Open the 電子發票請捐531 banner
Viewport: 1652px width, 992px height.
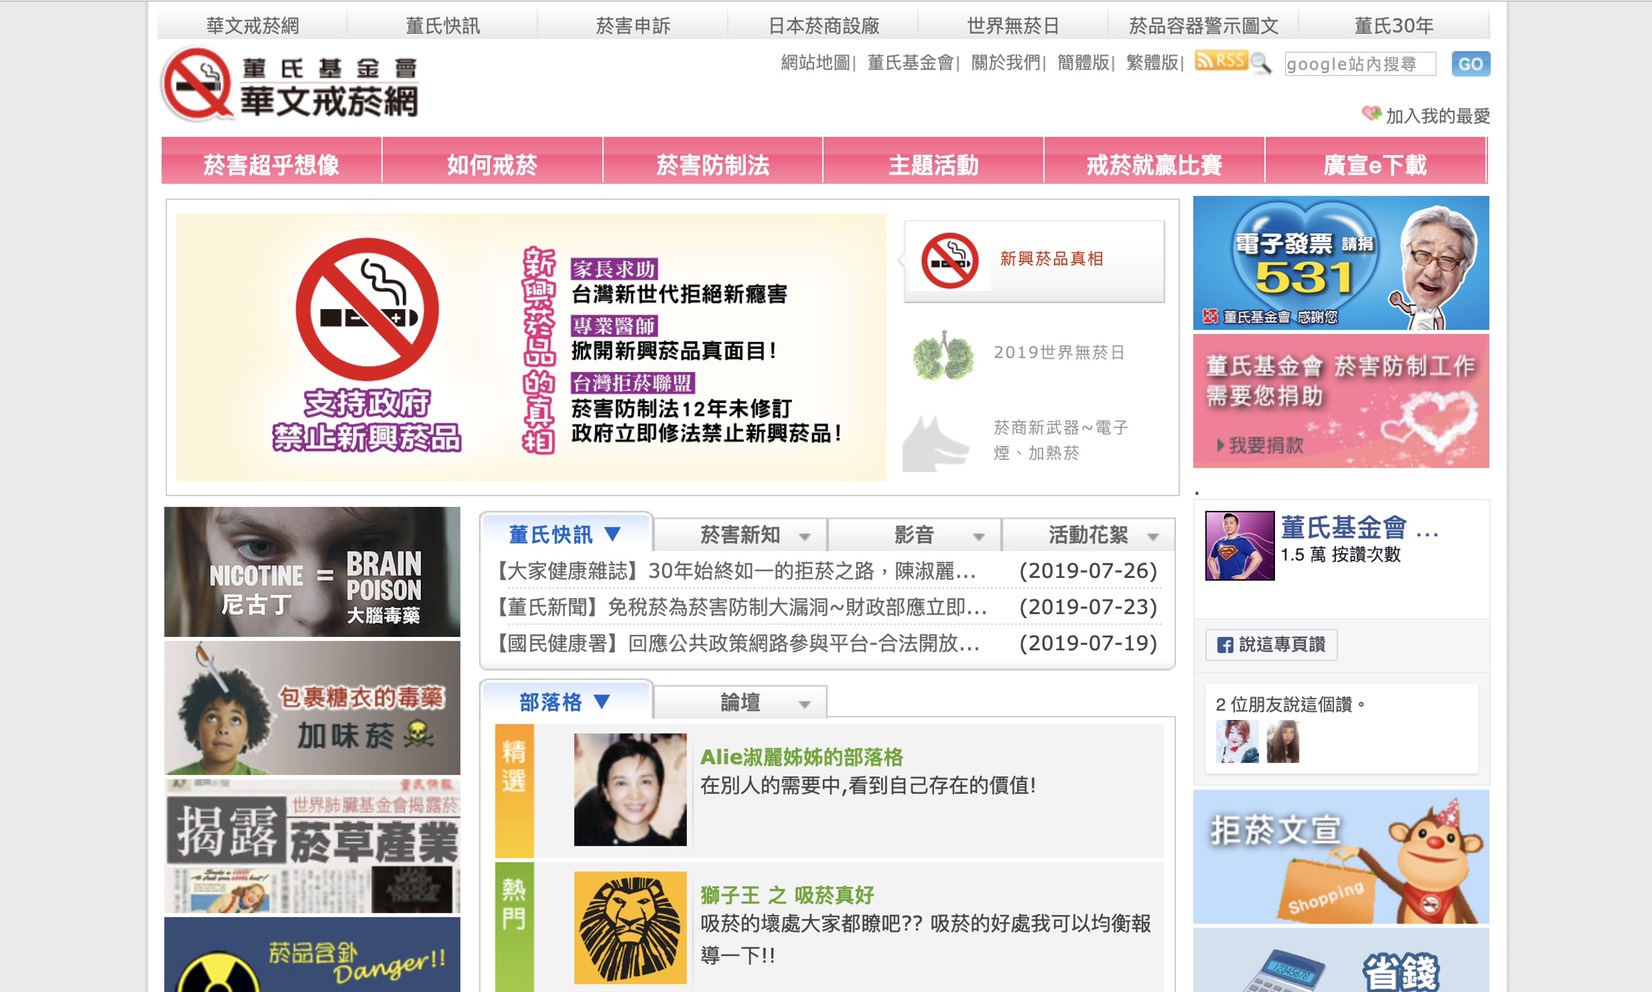click(1341, 263)
